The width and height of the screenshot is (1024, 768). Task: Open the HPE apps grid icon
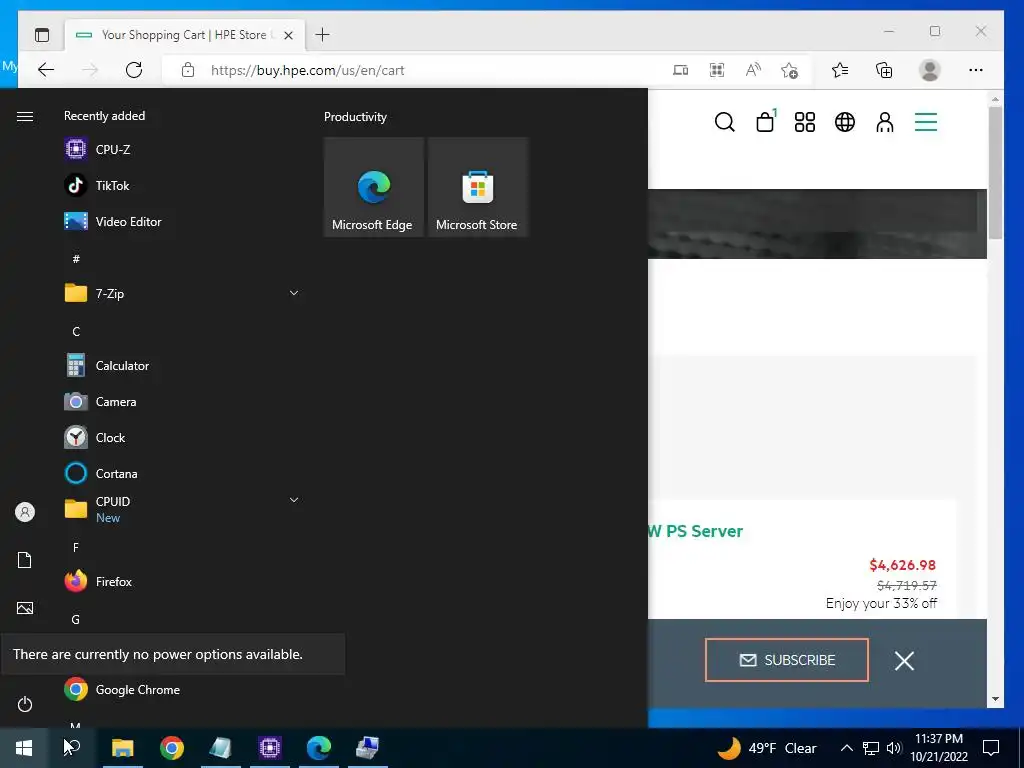pos(805,122)
